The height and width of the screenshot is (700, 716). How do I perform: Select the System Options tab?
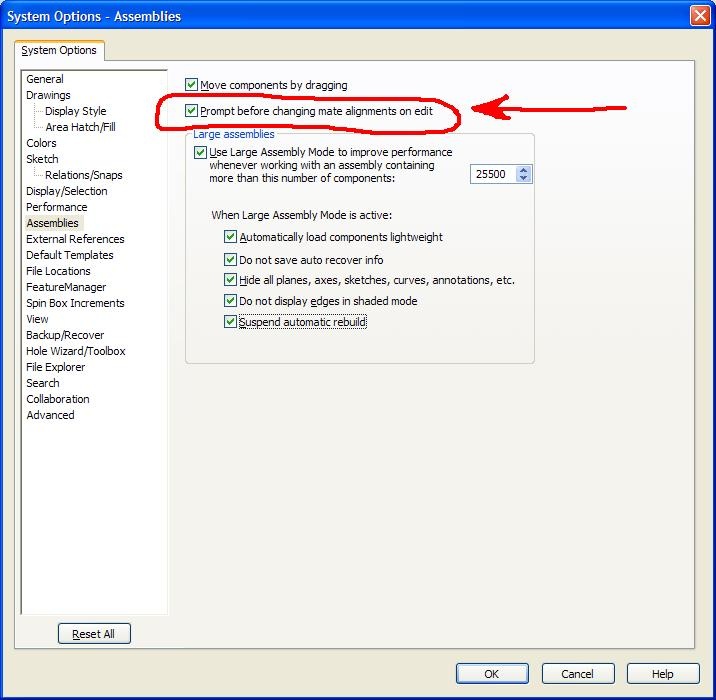(59, 50)
